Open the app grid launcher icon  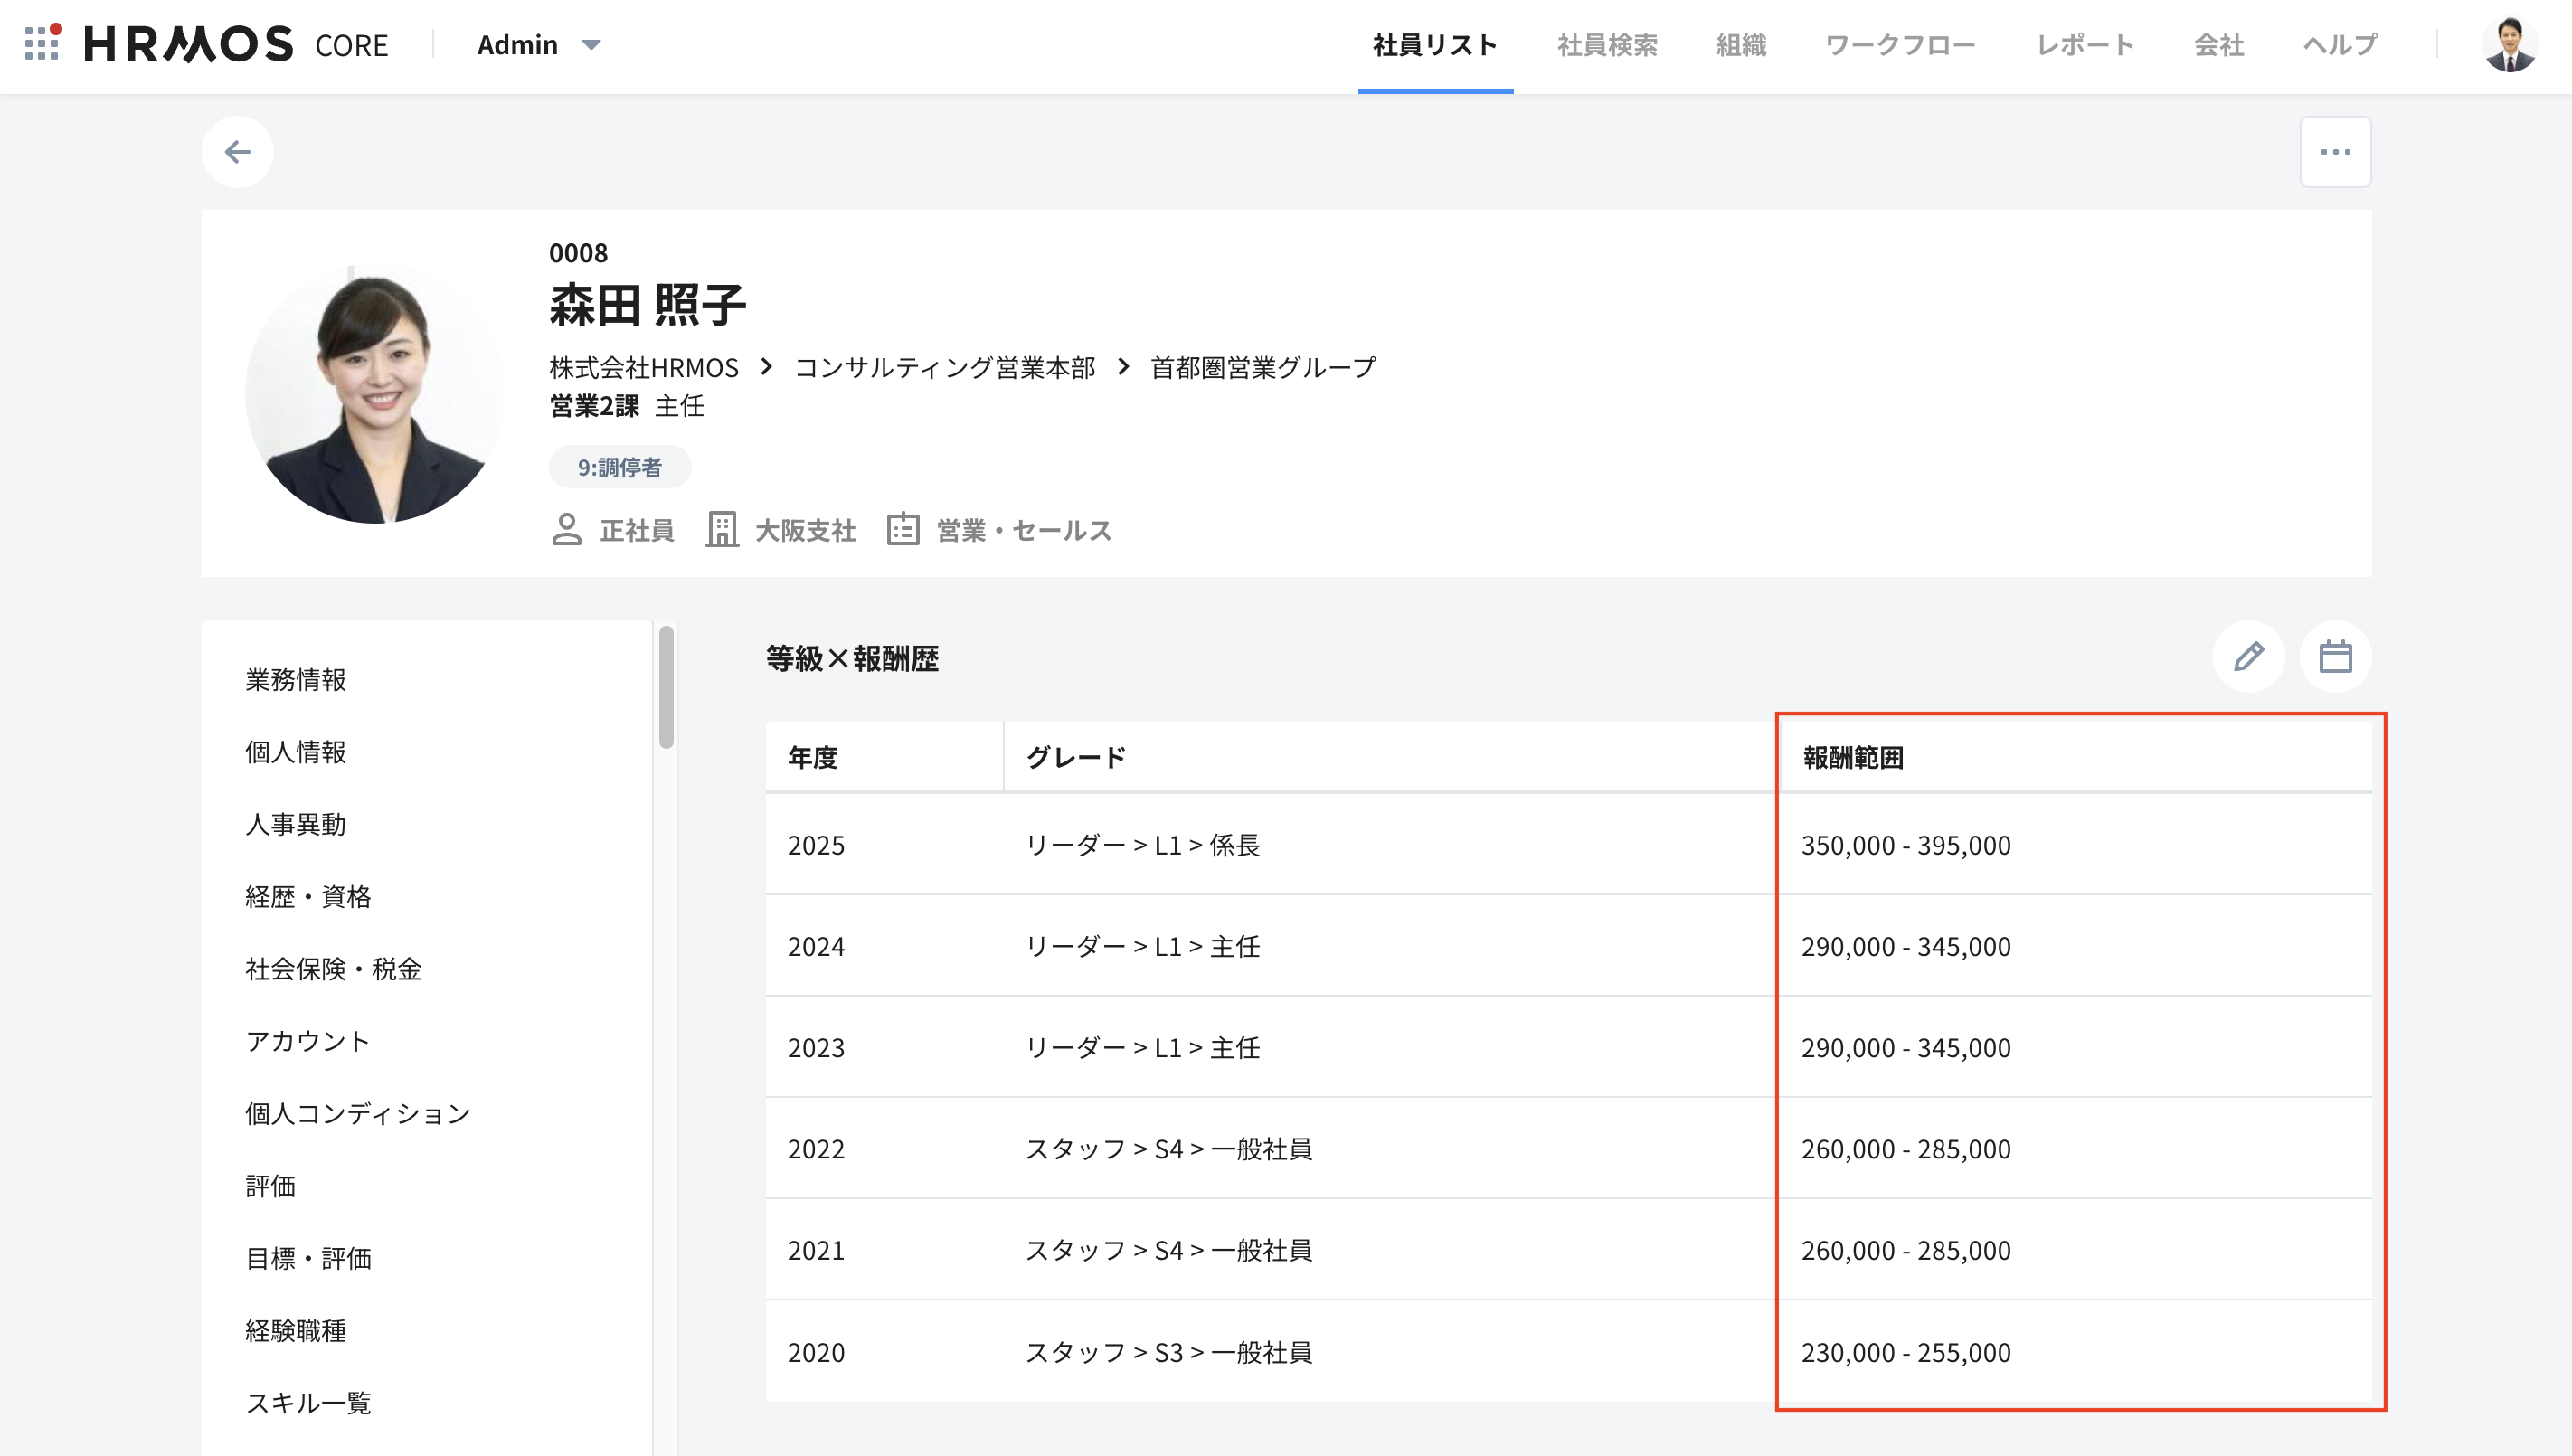[x=42, y=43]
